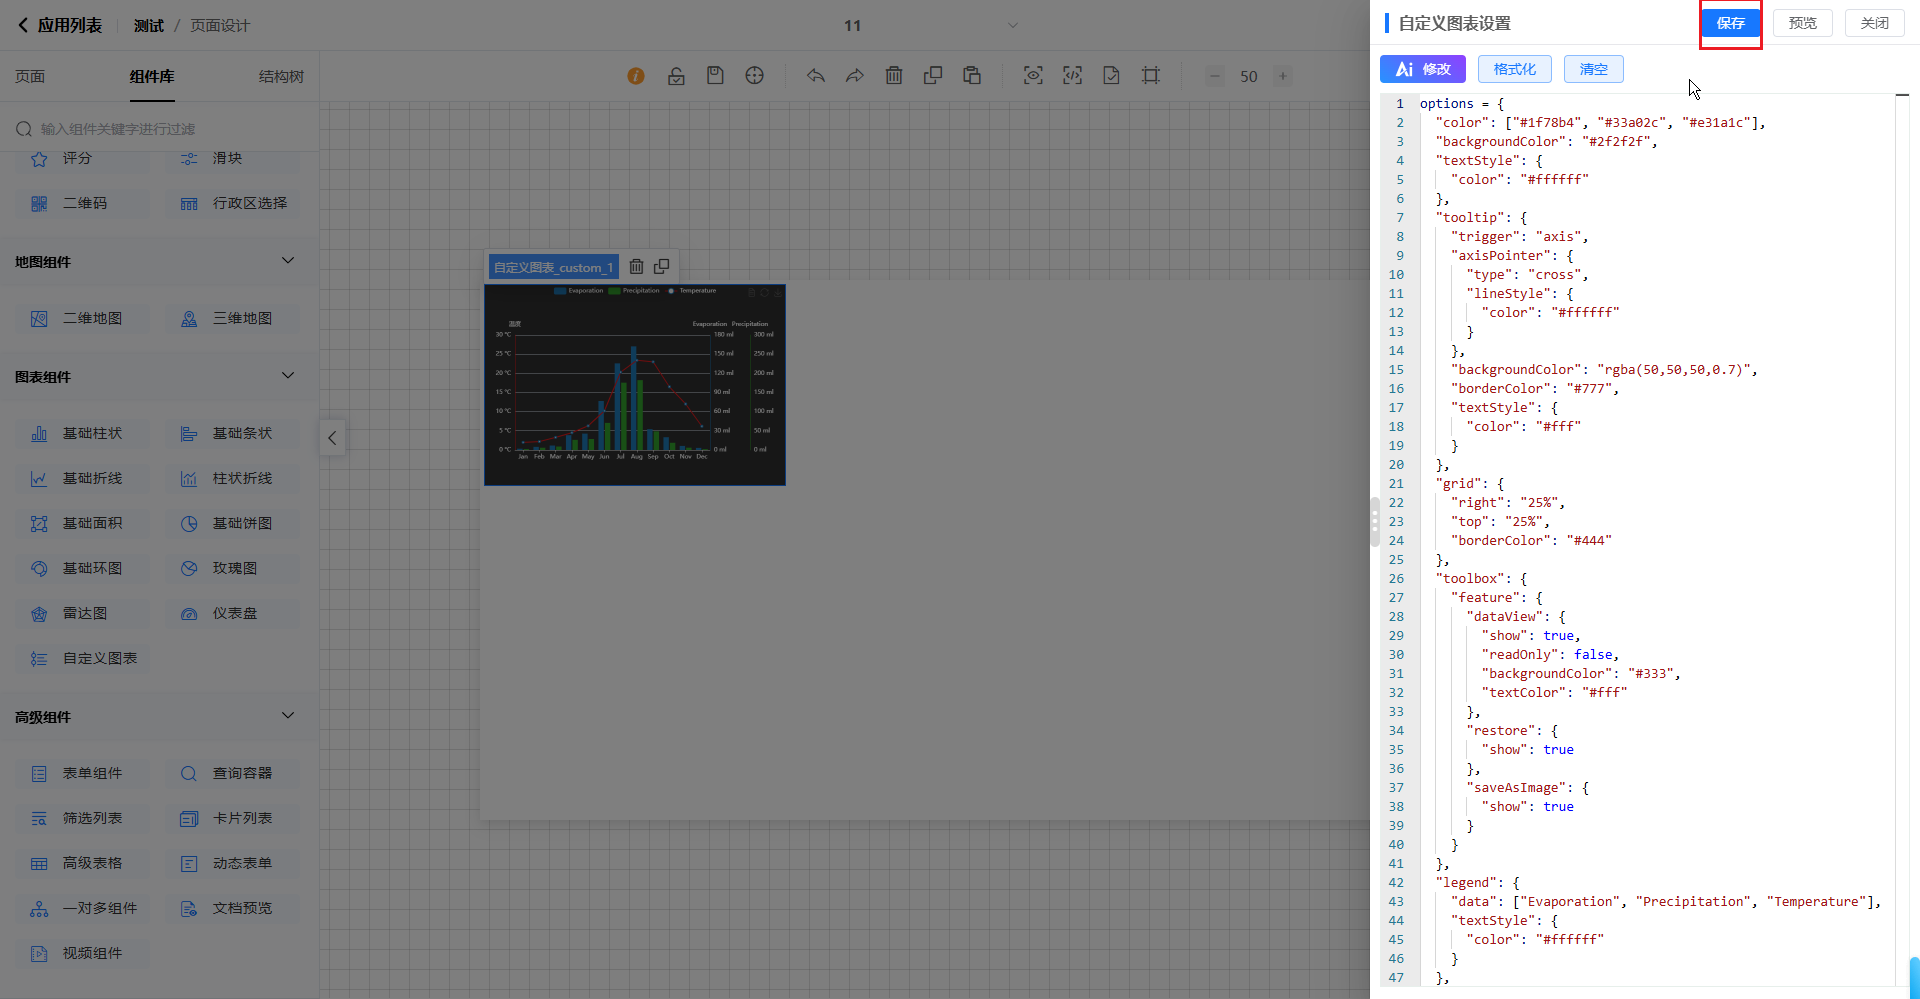Click the blue 保存 button
This screenshot has width=1920, height=999.
1730,23
